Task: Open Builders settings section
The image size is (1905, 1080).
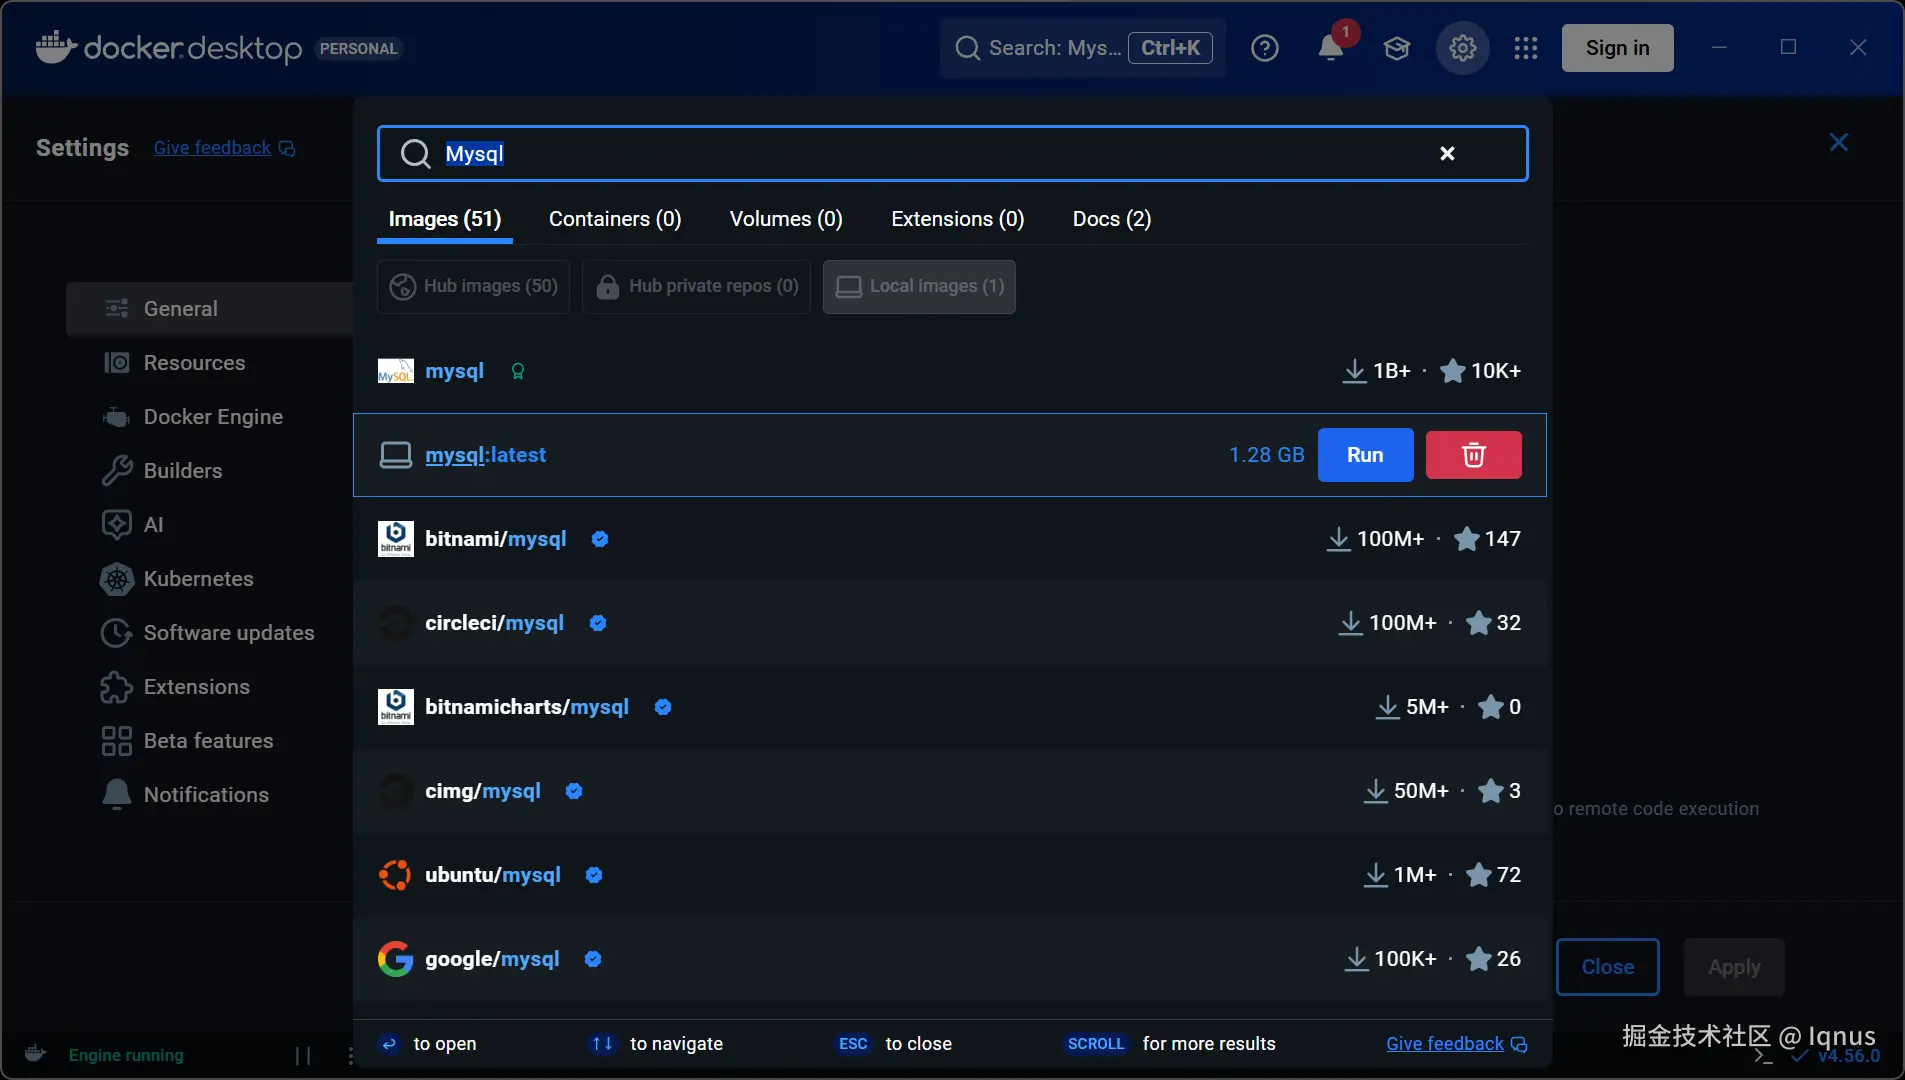Action: [210, 471]
